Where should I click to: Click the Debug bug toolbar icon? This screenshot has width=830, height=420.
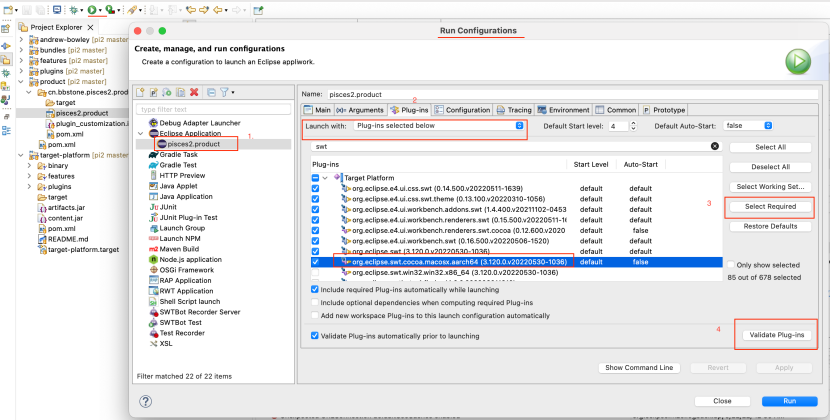tap(74, 10)
